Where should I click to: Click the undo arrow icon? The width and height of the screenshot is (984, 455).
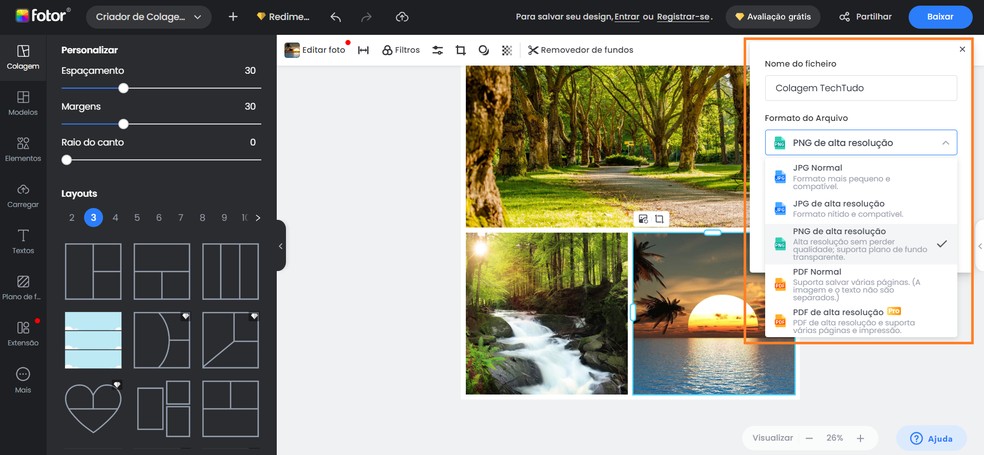pyautogui.click(x=336, y=17)
